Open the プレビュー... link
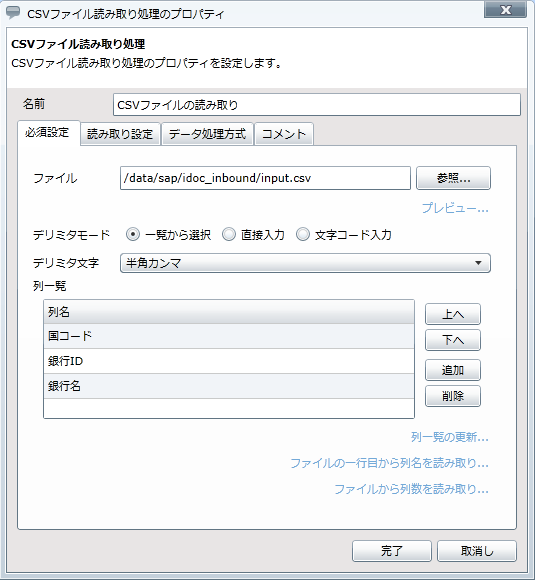Screen dimensions: 535x580 point(455,208)
